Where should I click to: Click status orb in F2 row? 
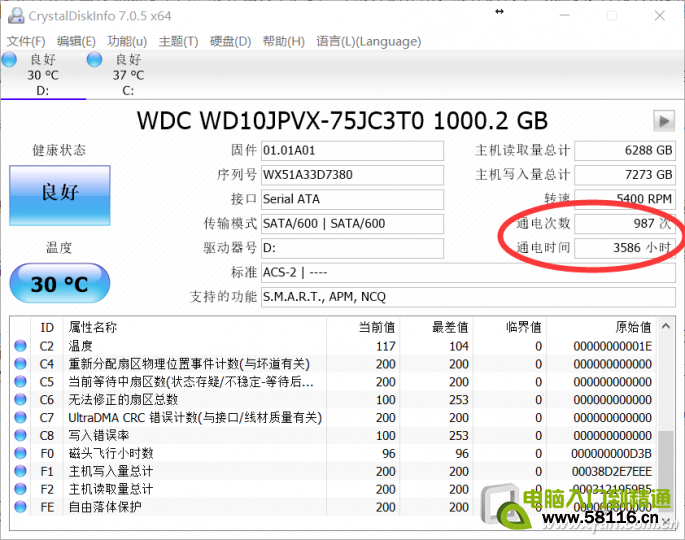[x=20, y=489]
